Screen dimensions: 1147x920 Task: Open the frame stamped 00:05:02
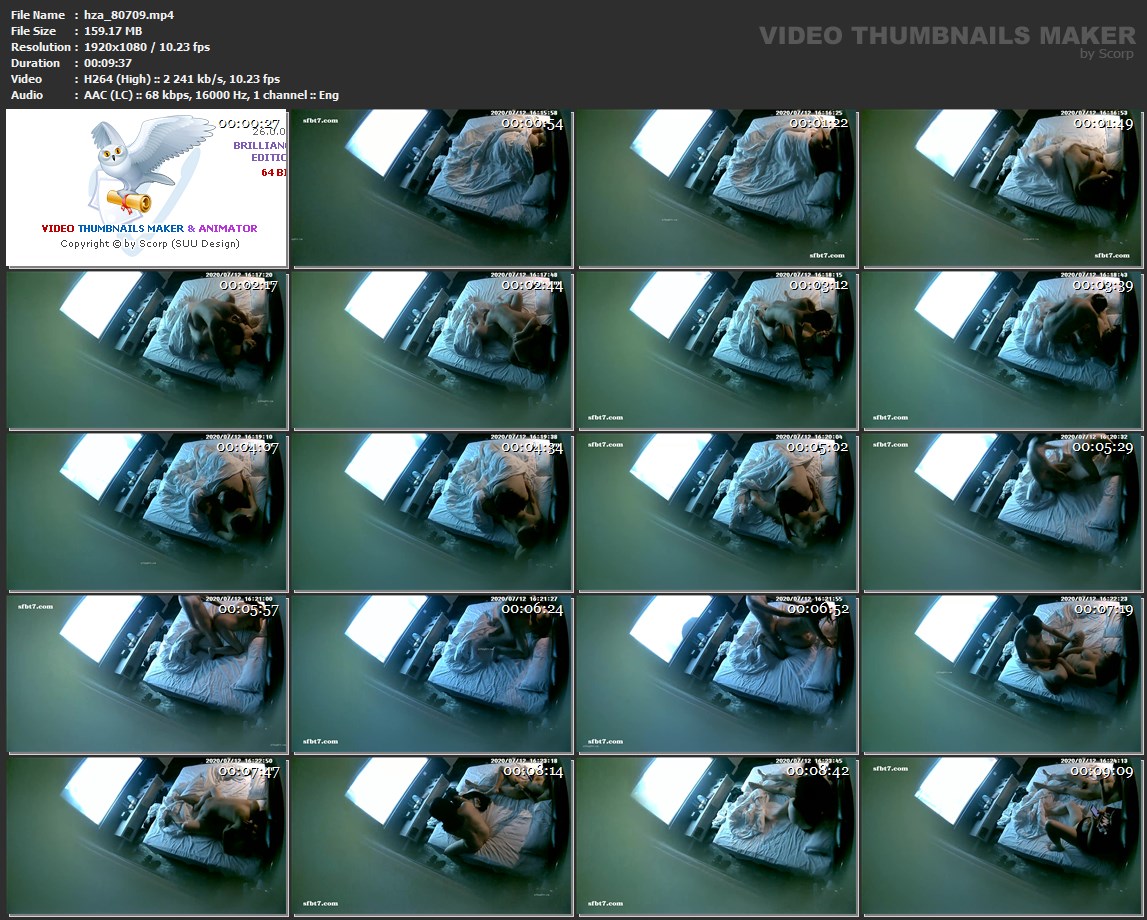[x=717, y=512]
